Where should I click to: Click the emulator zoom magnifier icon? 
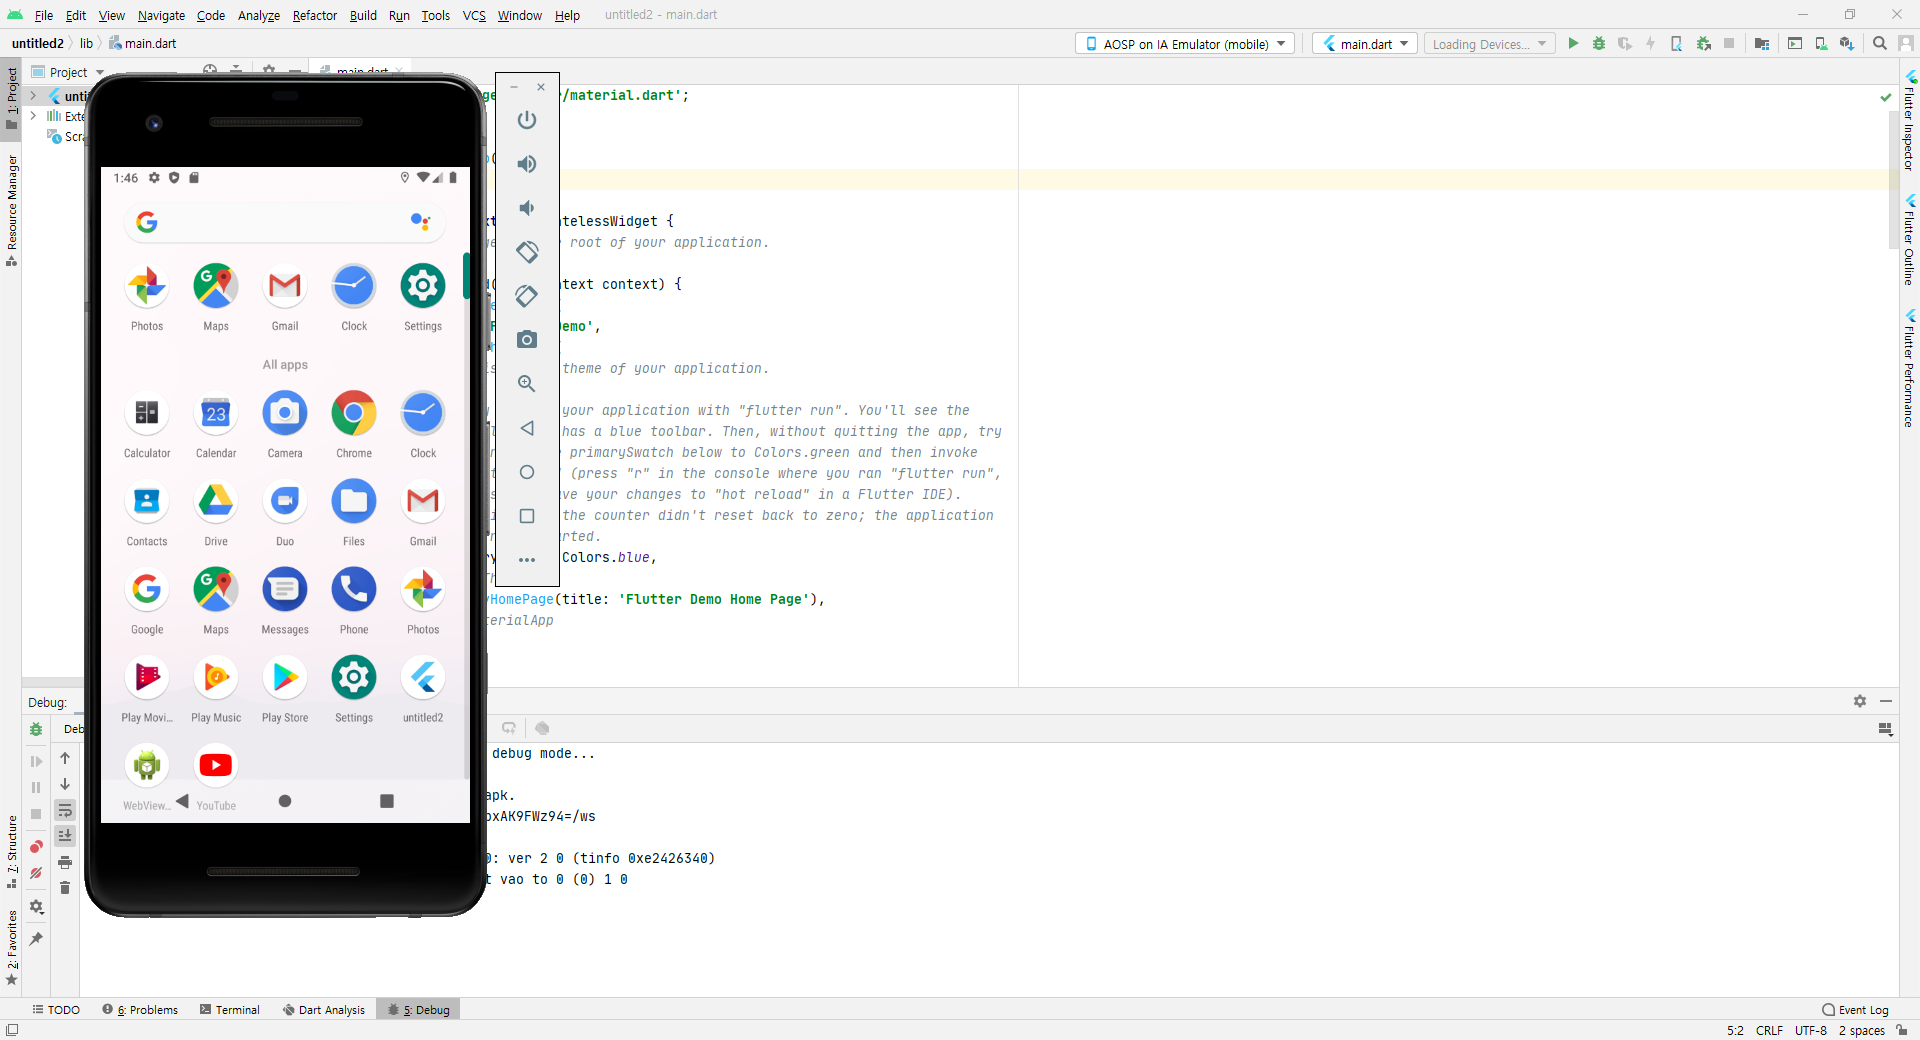[x=527, y=384]
